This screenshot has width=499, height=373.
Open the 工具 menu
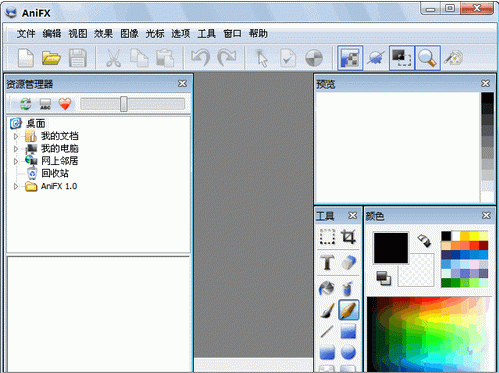point(207,33)
